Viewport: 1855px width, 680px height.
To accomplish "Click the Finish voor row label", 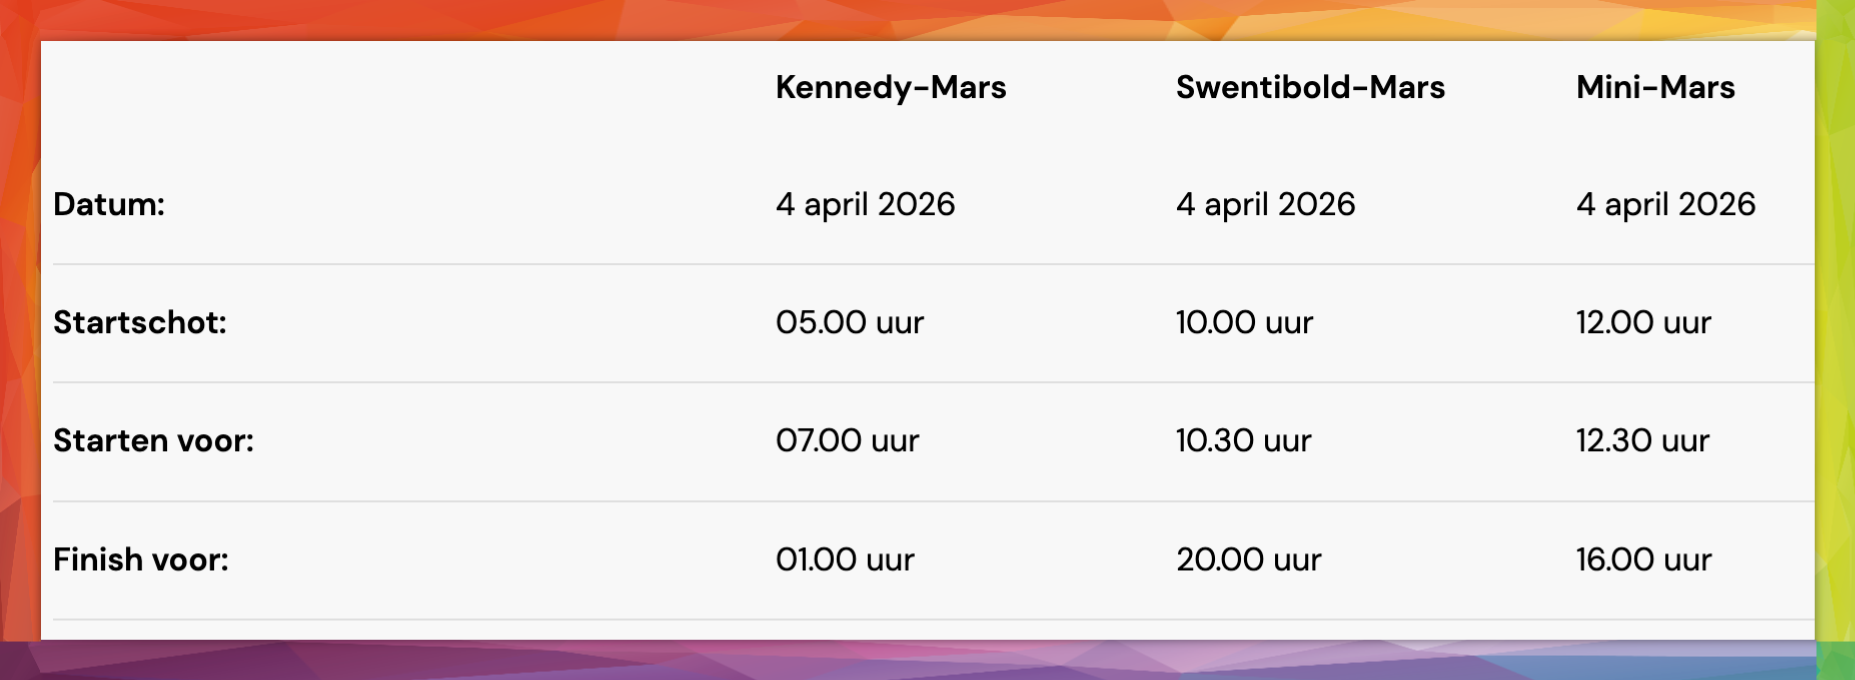I will click(x=141, y=559).
